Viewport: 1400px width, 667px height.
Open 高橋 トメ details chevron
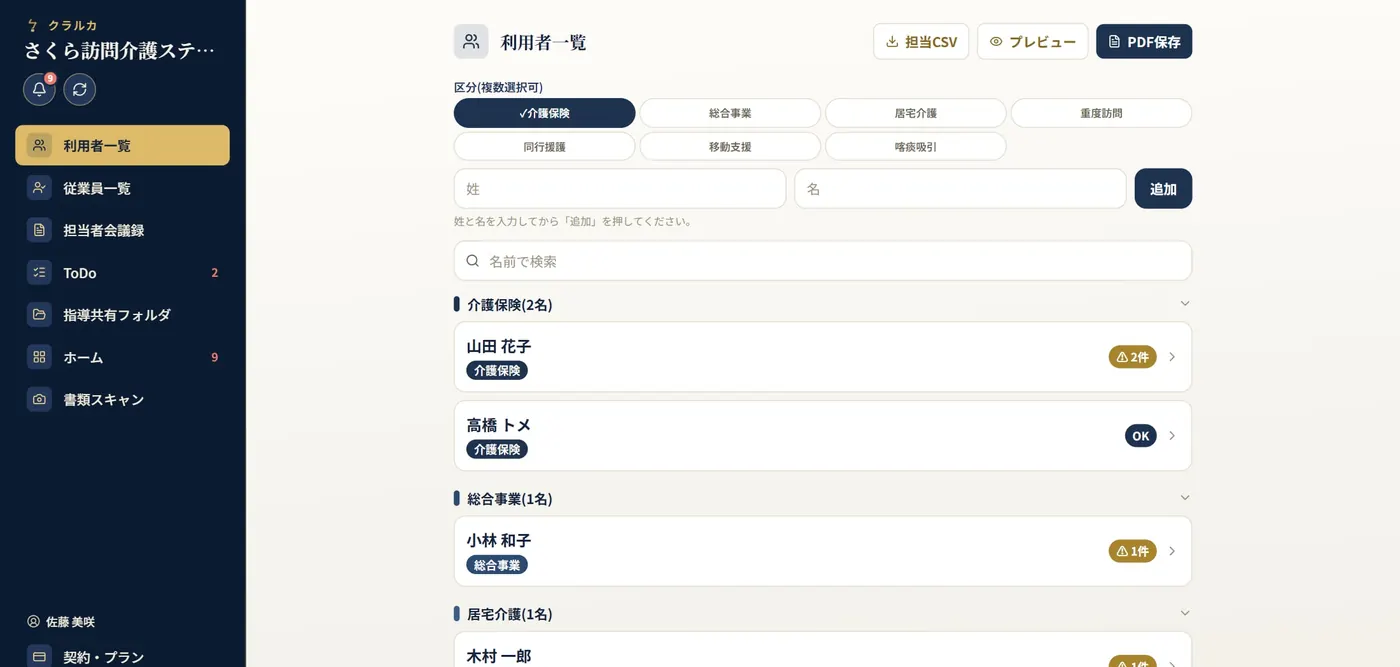click(1172, 436)
